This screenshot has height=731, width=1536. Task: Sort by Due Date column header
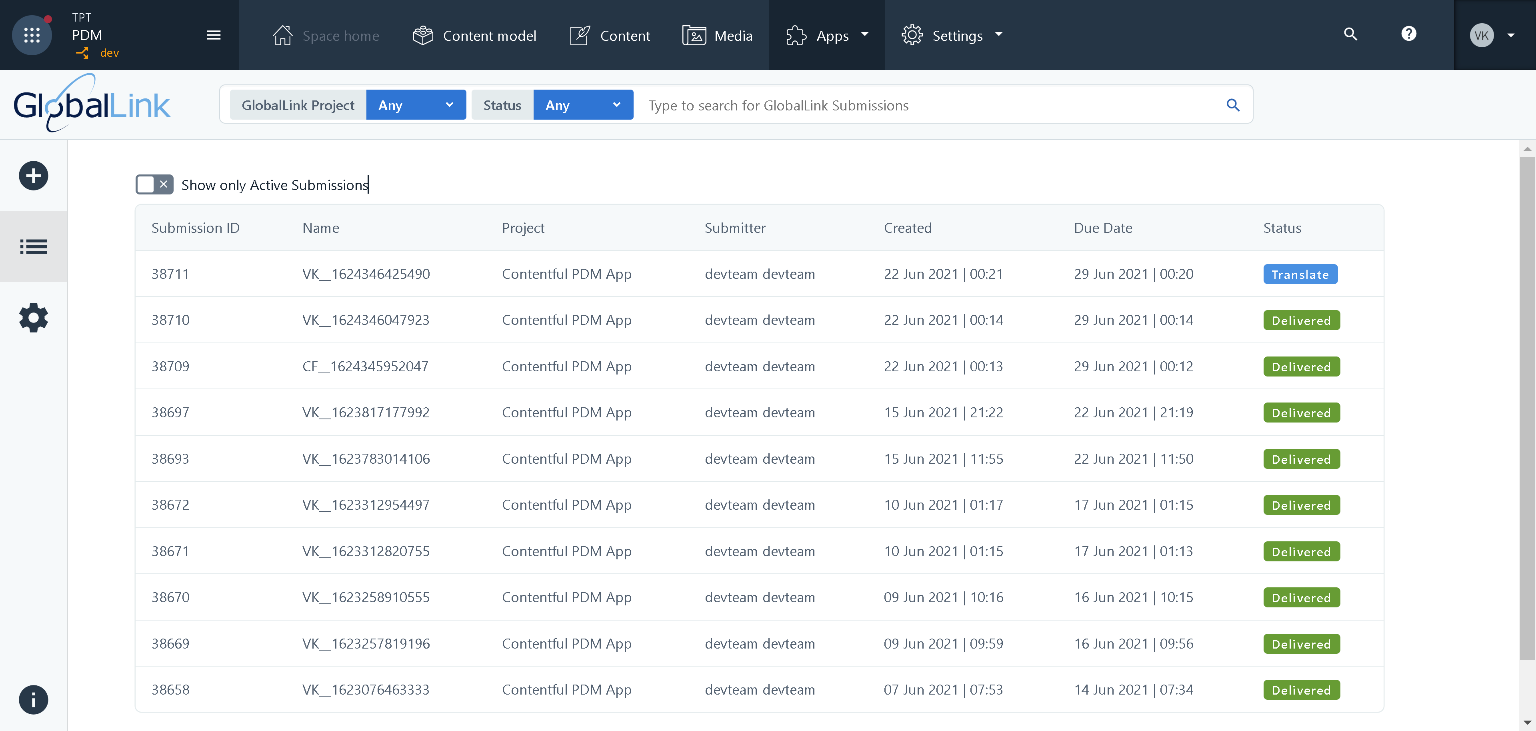[1103, 228]
